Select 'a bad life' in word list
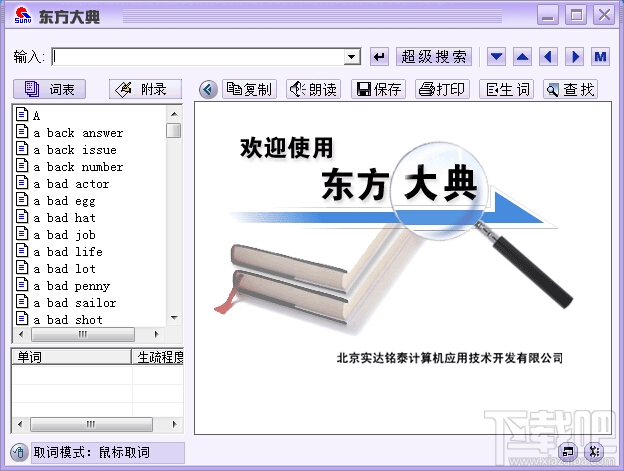 68,252
